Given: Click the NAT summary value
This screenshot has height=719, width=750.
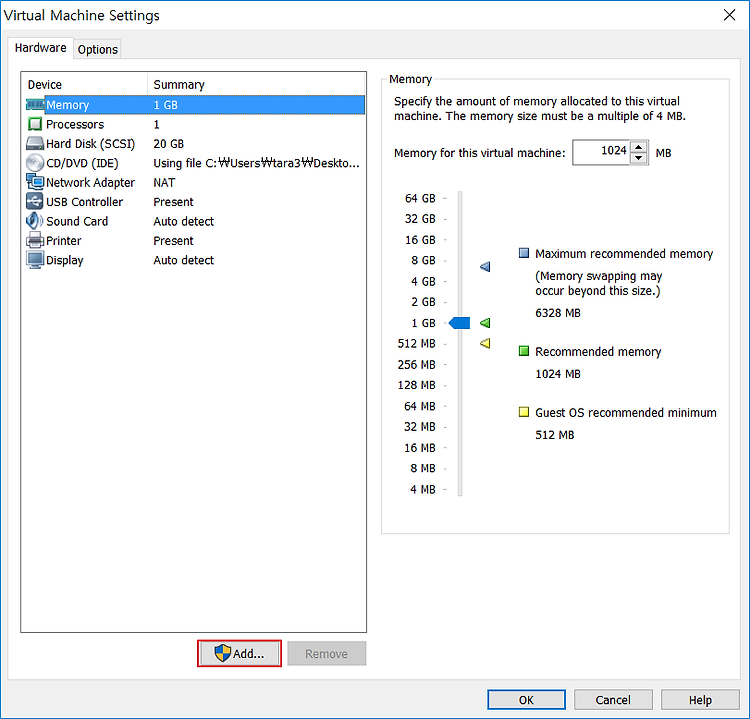Looking at the screenshot, I should (164, 182).
